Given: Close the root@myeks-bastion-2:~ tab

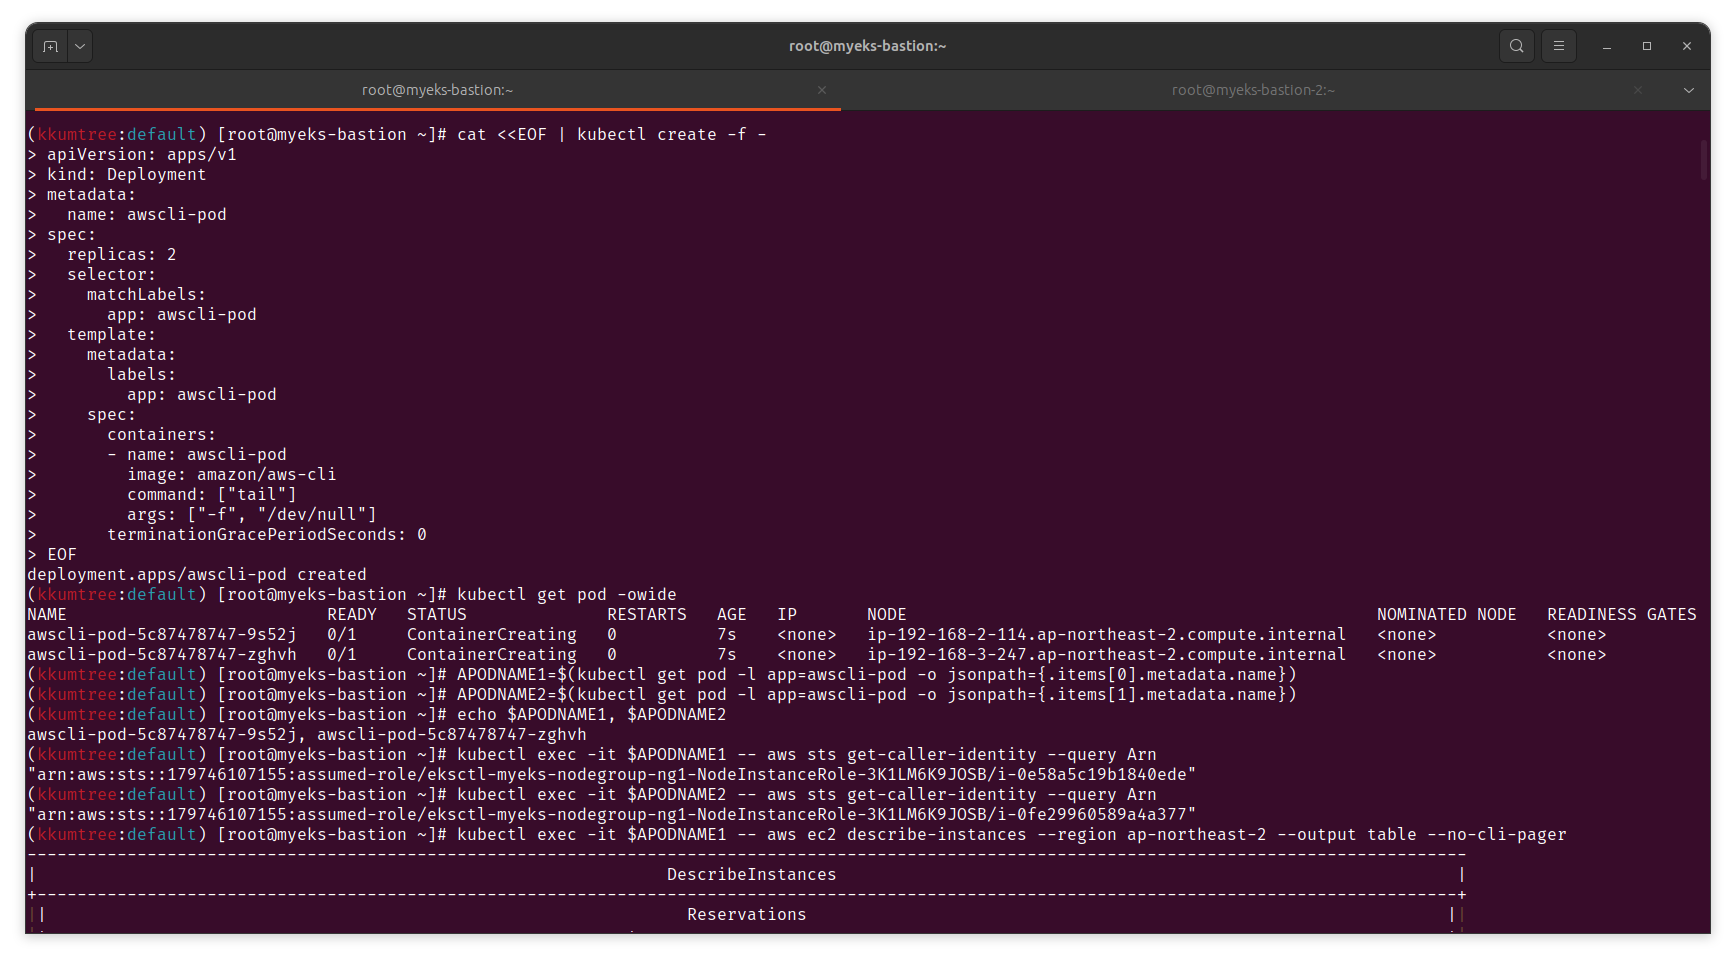Looking at the screenshot, I should (x=1638, y=90).
